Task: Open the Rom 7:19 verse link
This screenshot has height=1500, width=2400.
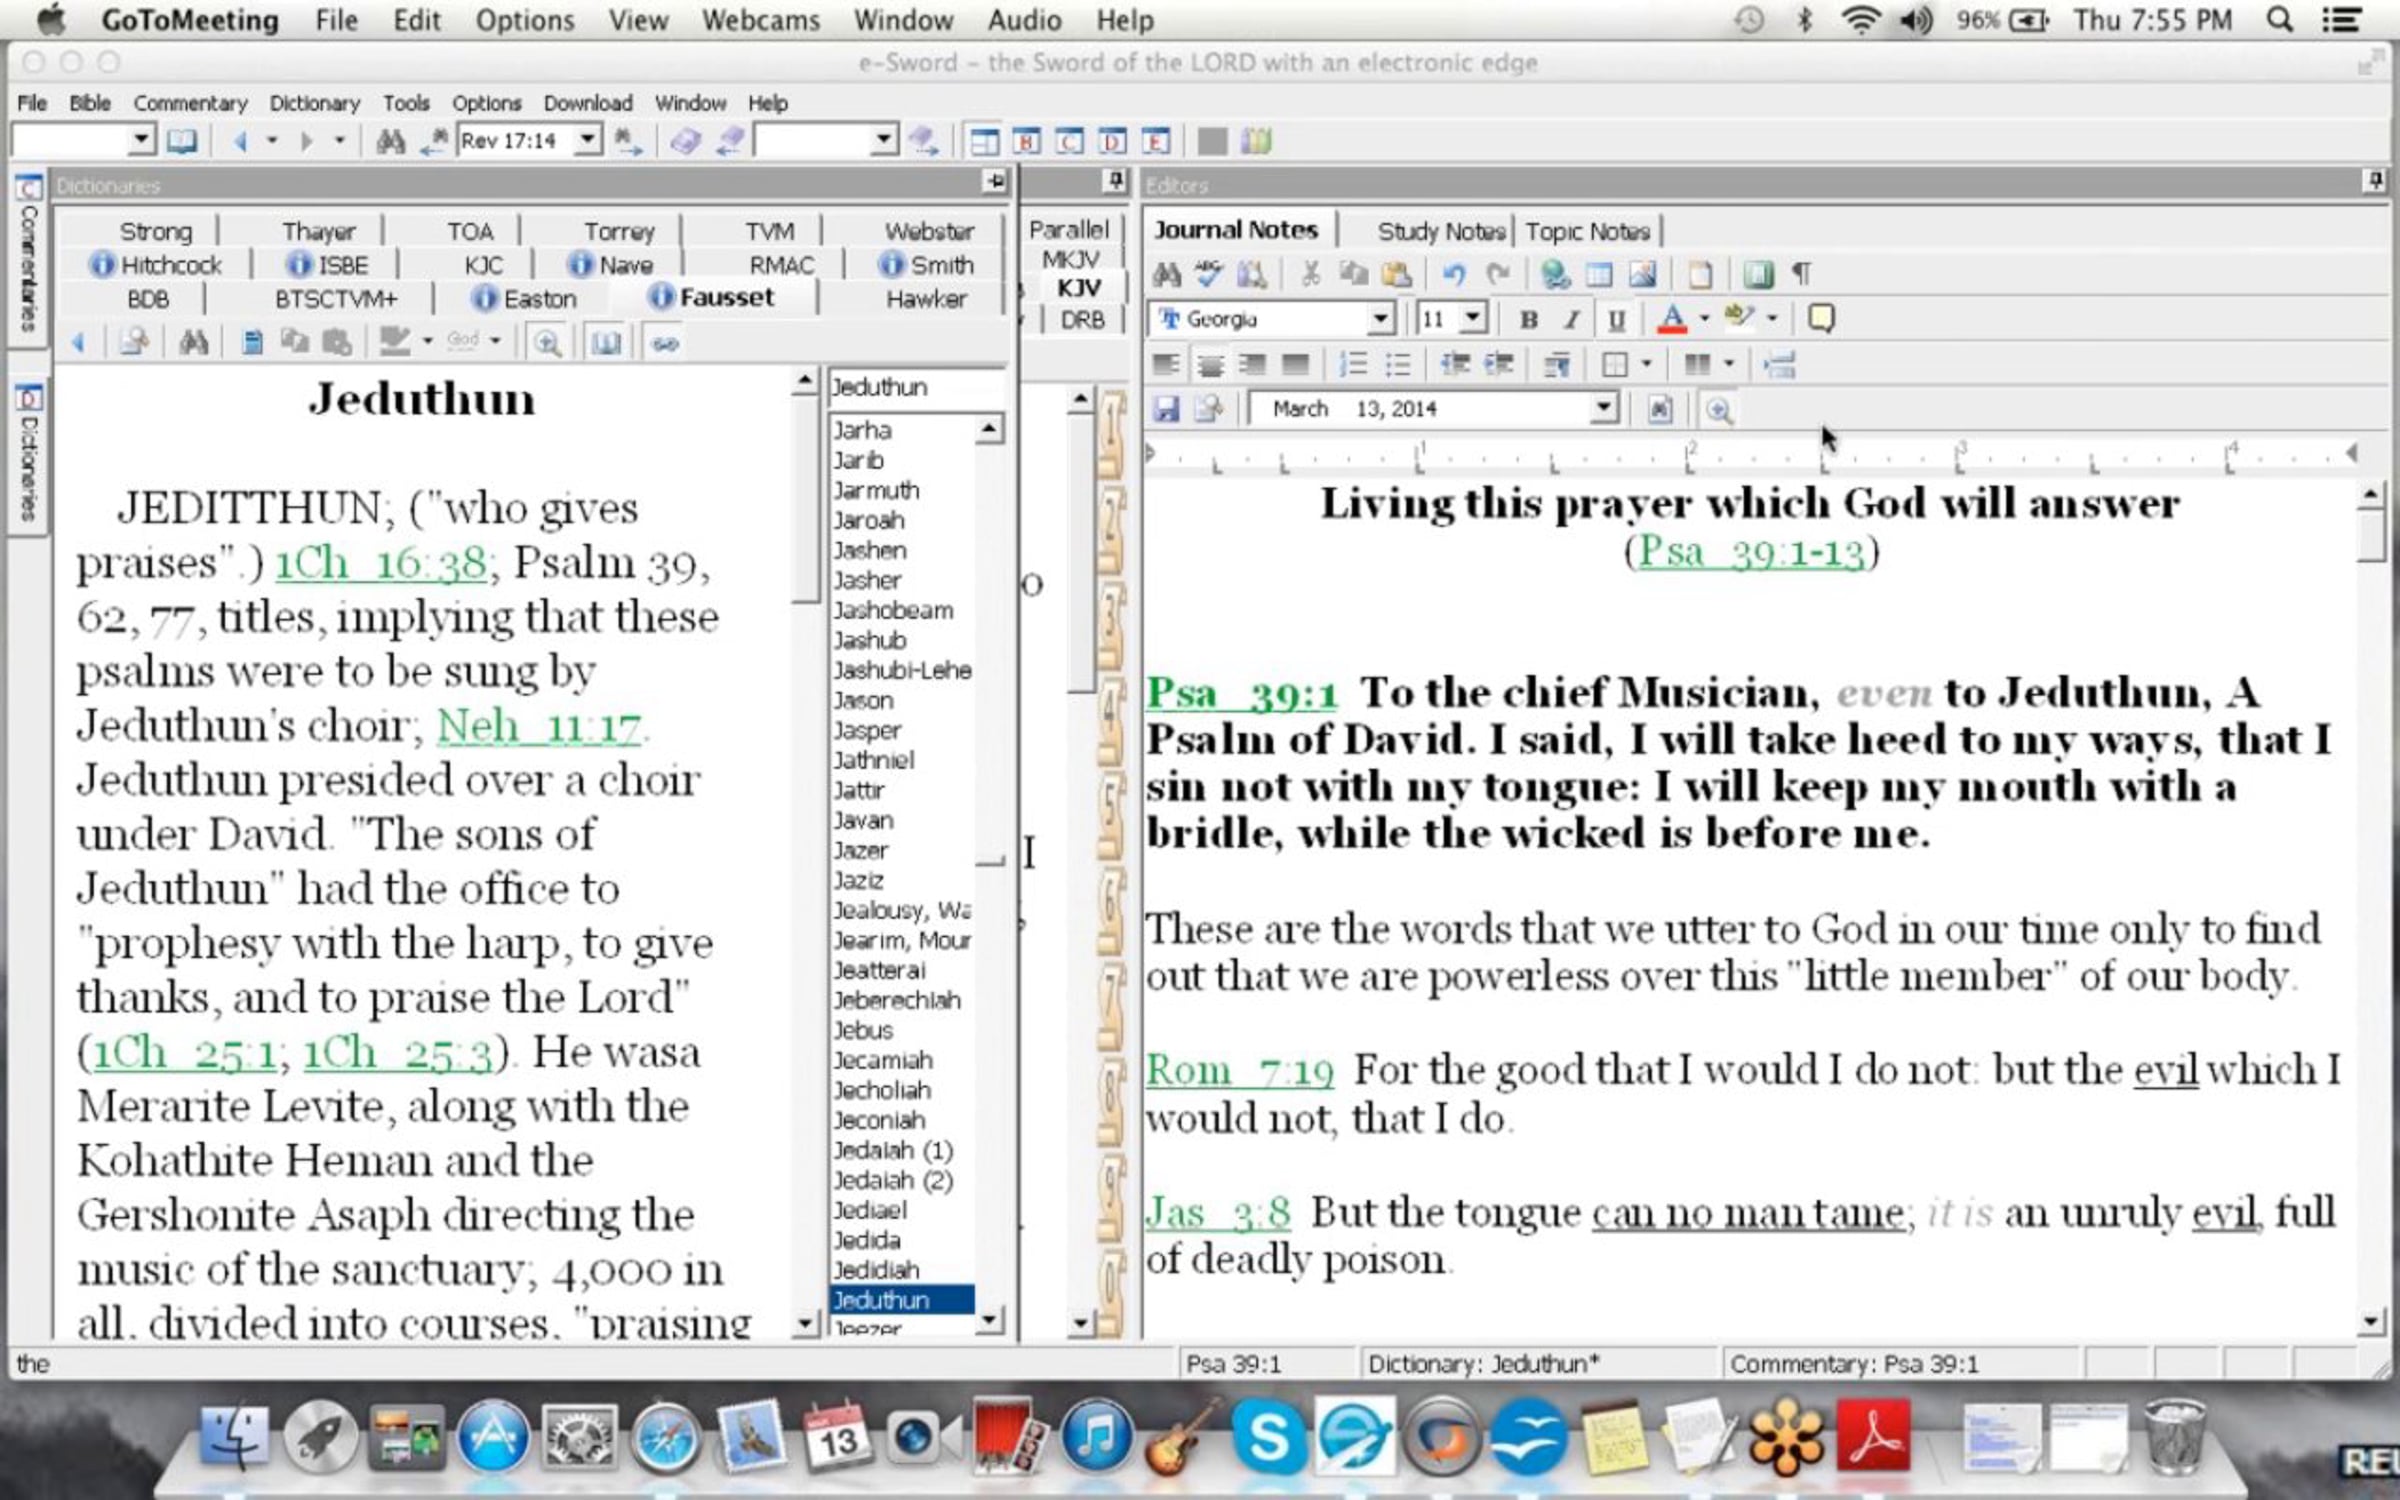Action: (x=1239, y=1071)
